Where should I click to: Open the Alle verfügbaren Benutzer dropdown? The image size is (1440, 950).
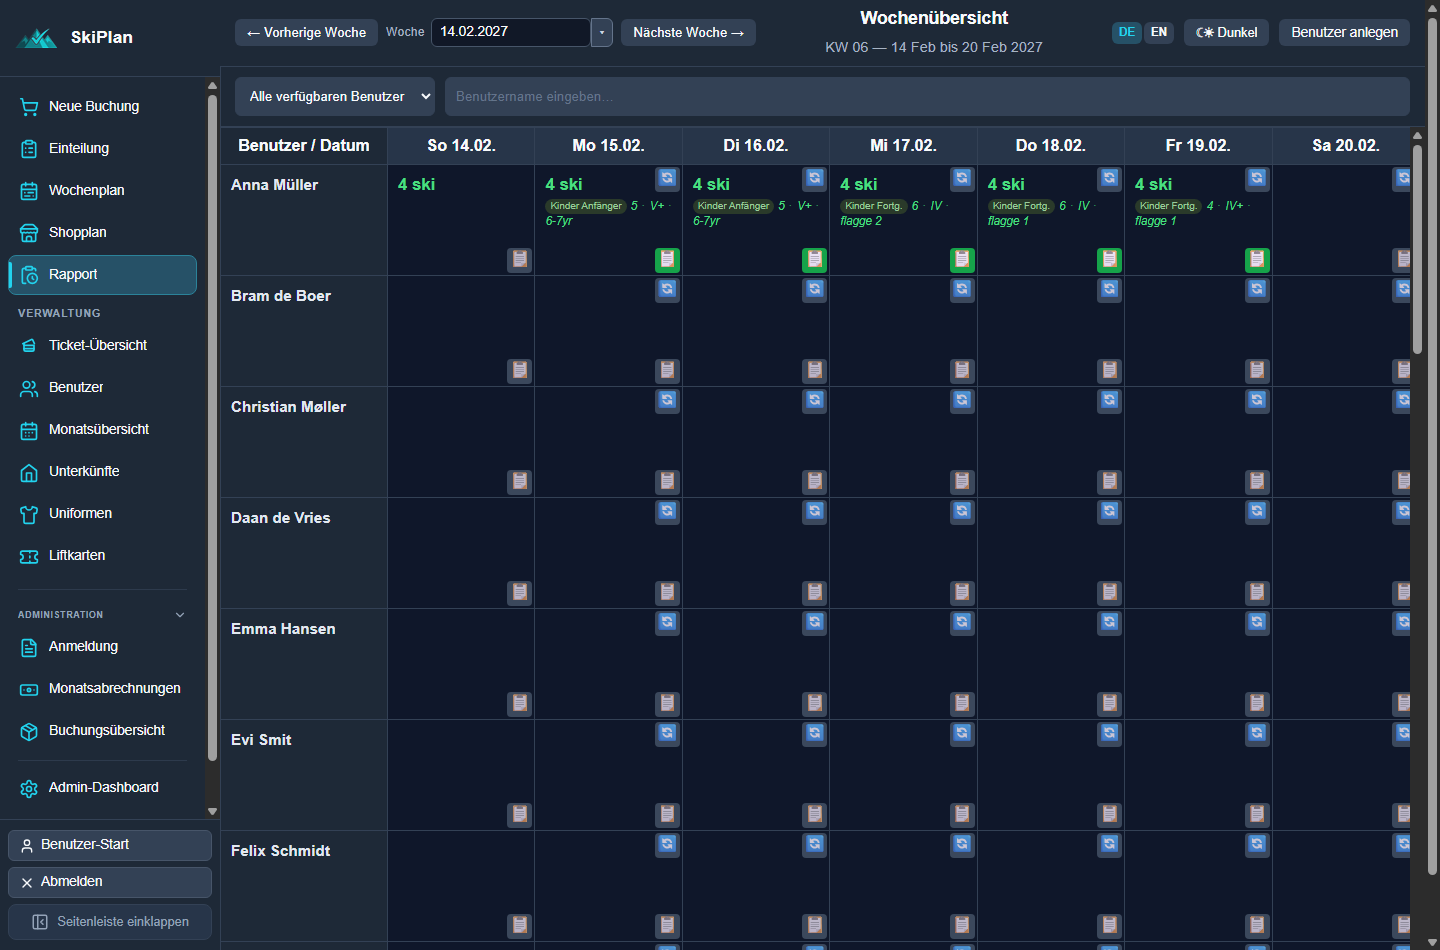point(335,97)
